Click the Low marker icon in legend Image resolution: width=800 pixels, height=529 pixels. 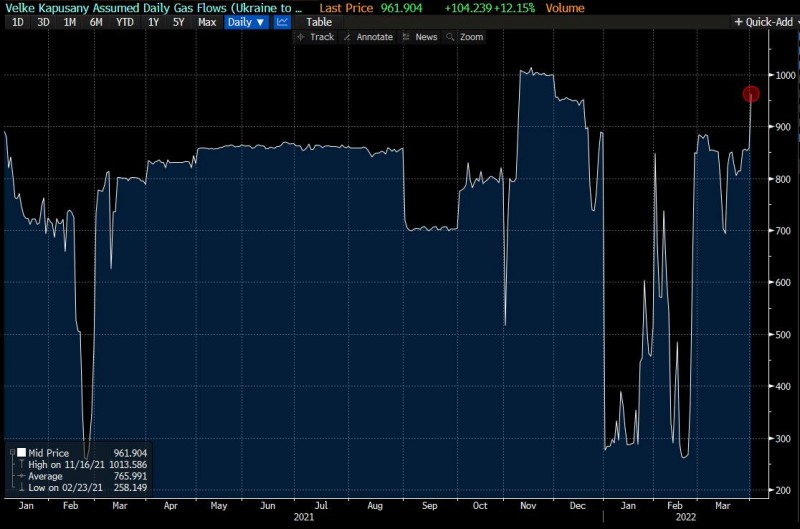click(21, 487)
